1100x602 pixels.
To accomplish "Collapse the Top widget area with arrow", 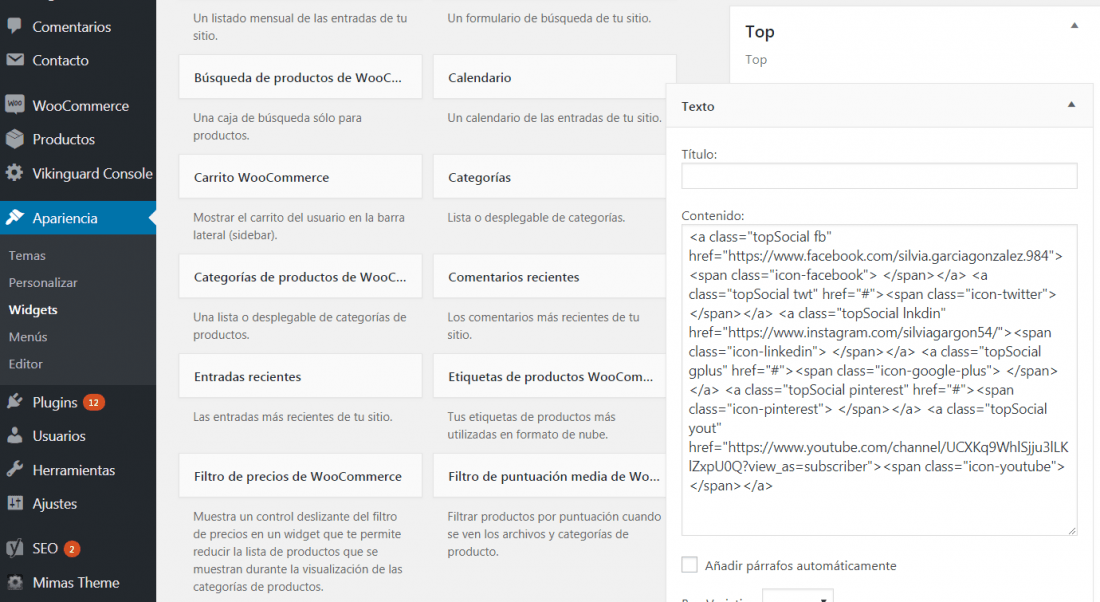I will pyautogui.click(x=1074, y=26).
